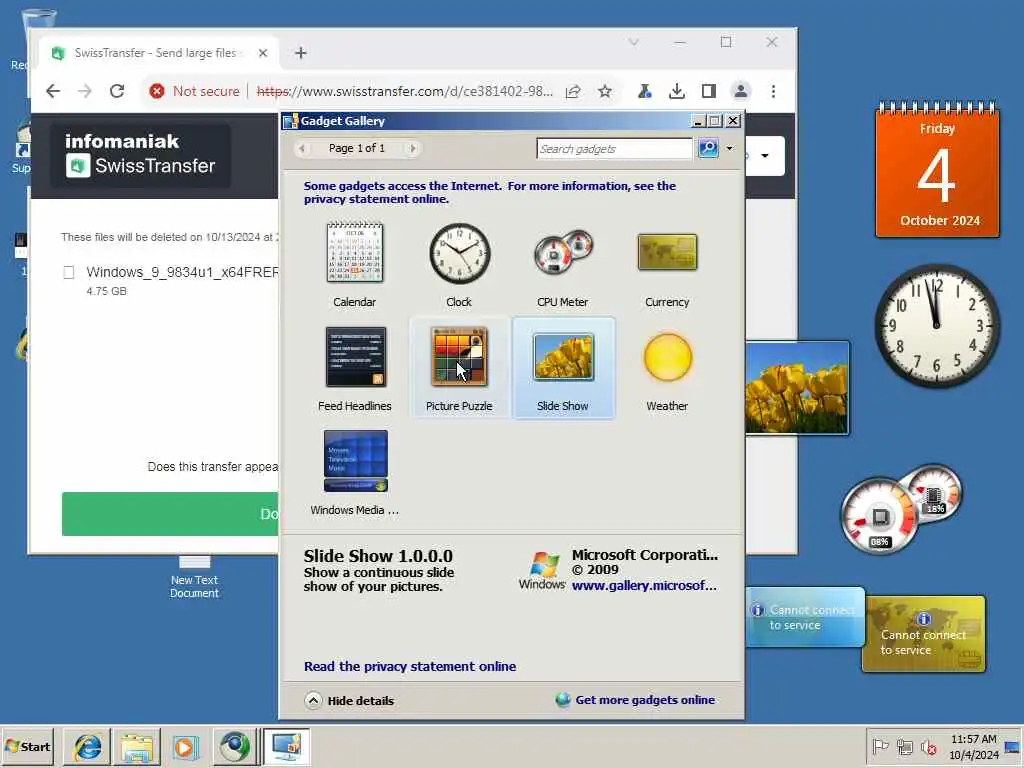Image resolution: width=1024 pixels, height=768 pixels.
Task: Click the desktop Calendar gadget showing Friday 4
Action: (x=937, y=170)
